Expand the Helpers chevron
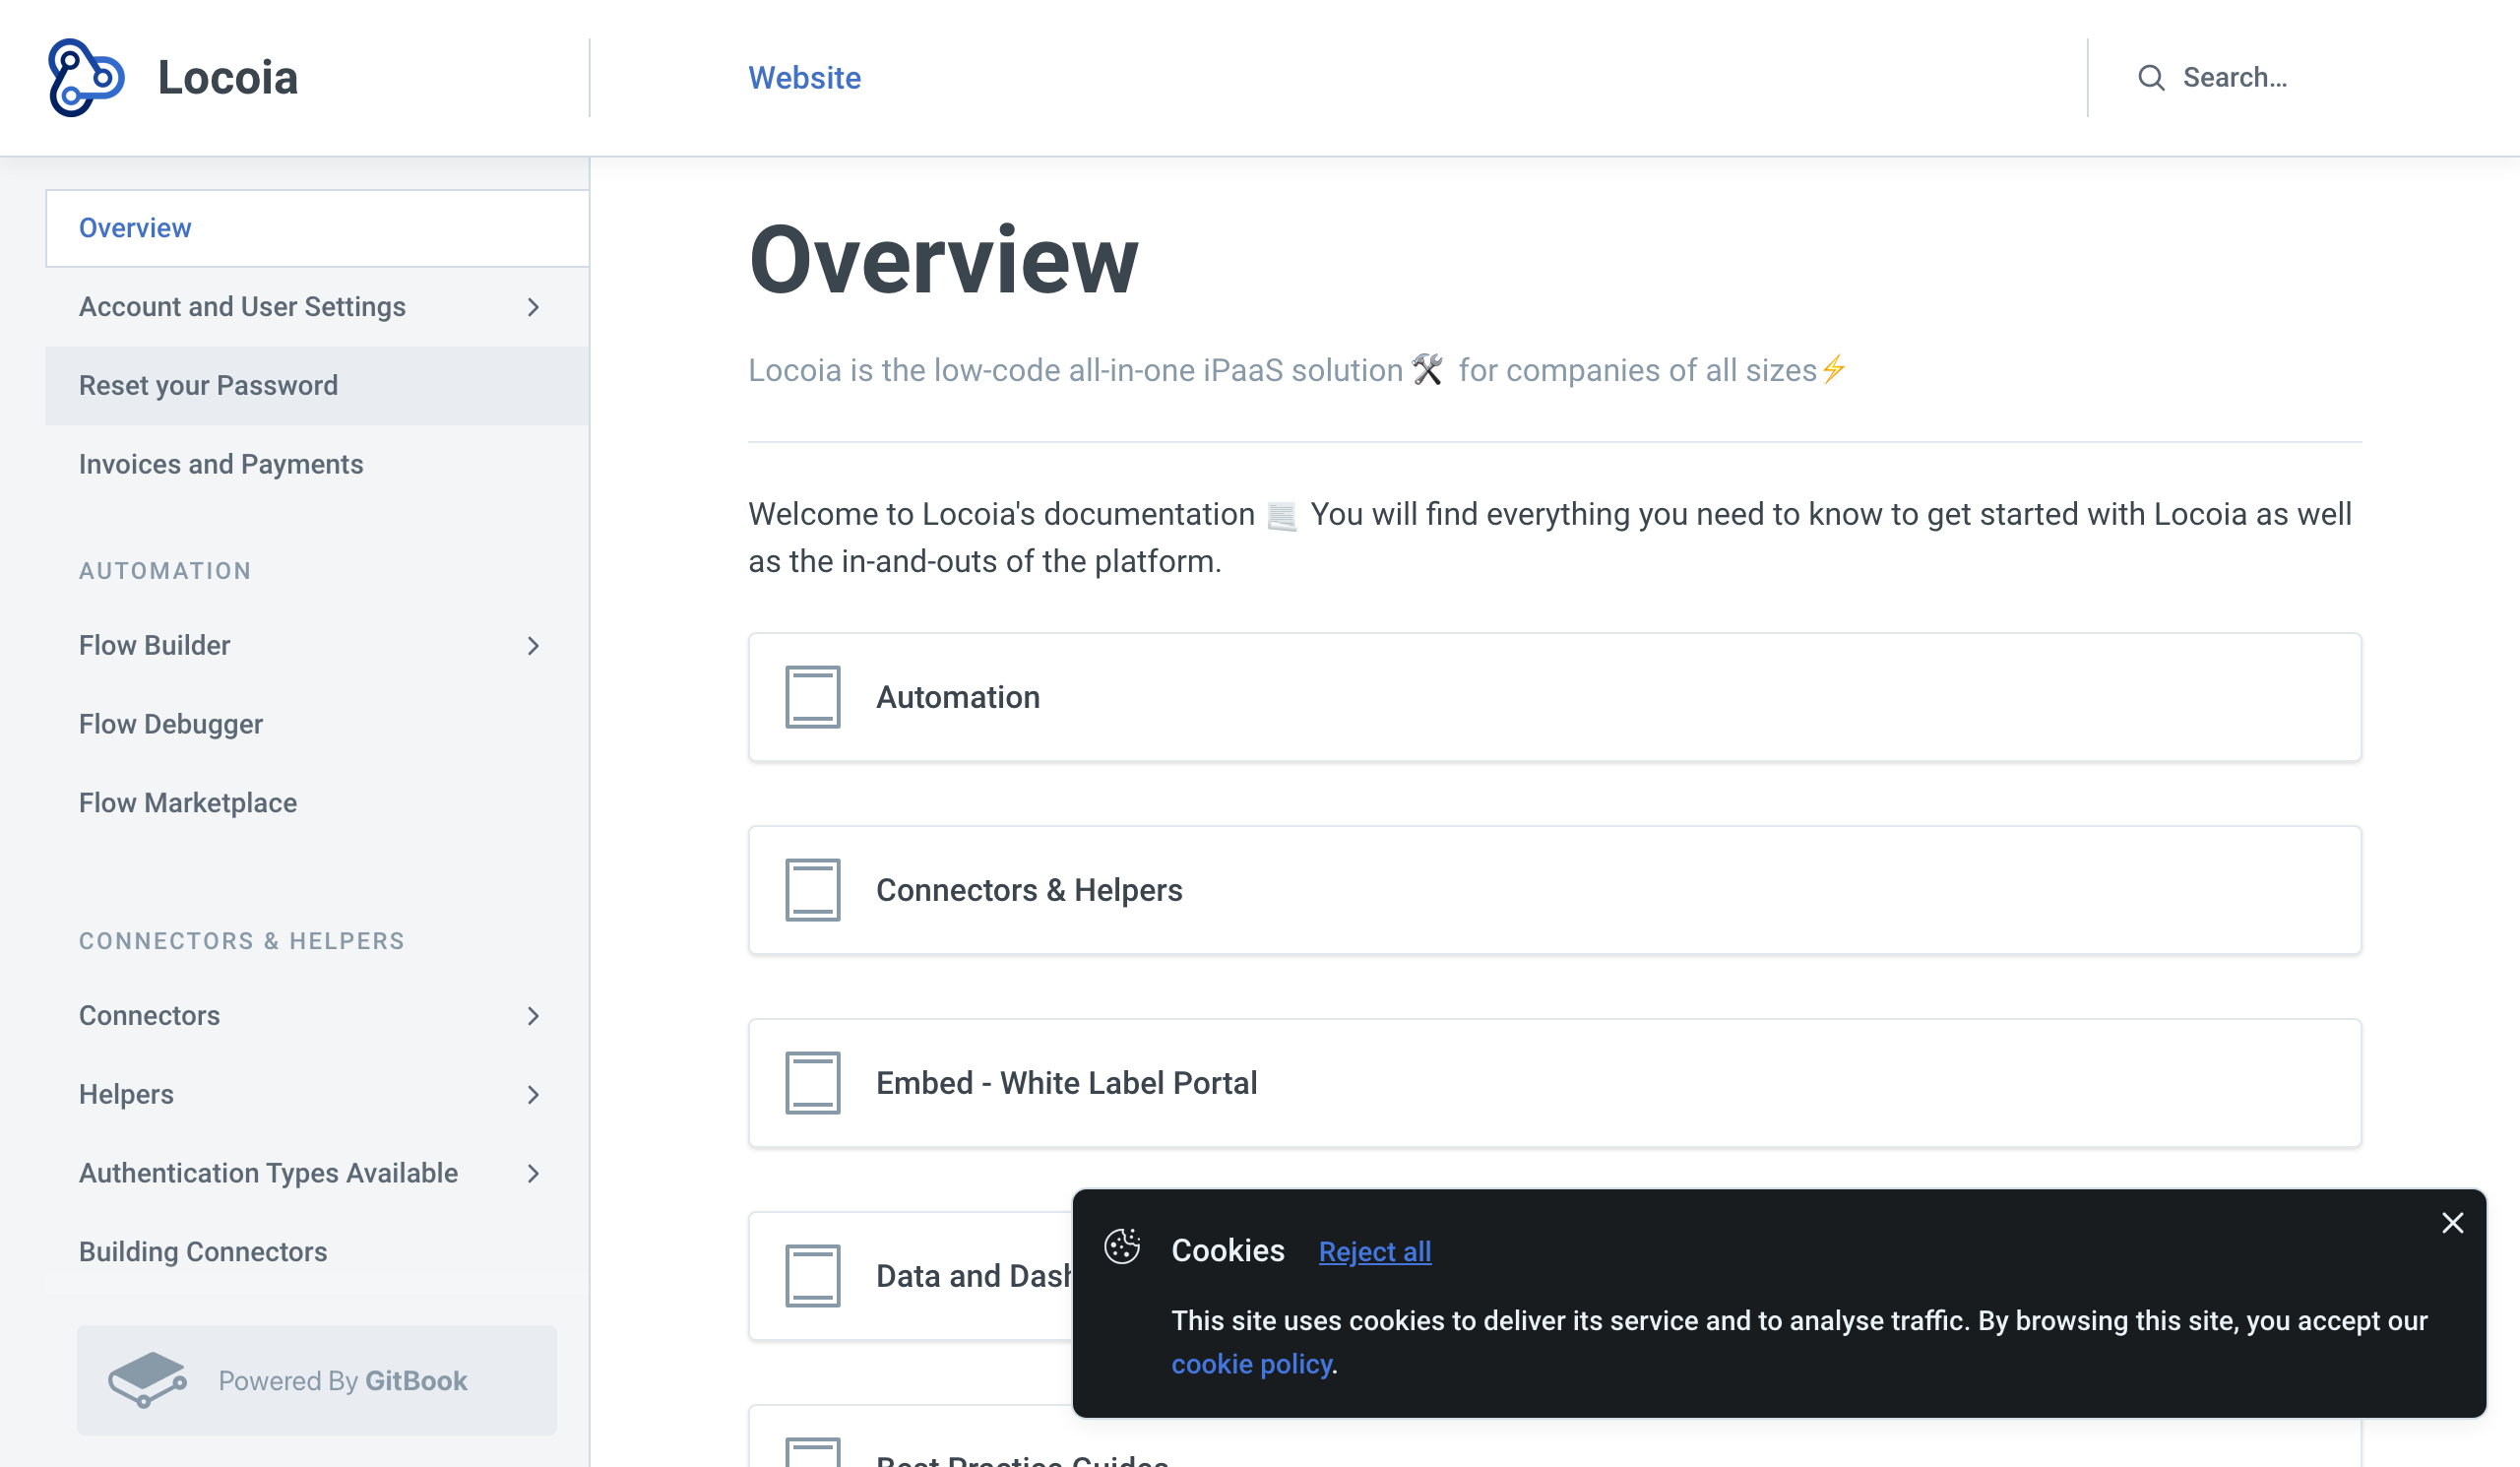 533,1095
